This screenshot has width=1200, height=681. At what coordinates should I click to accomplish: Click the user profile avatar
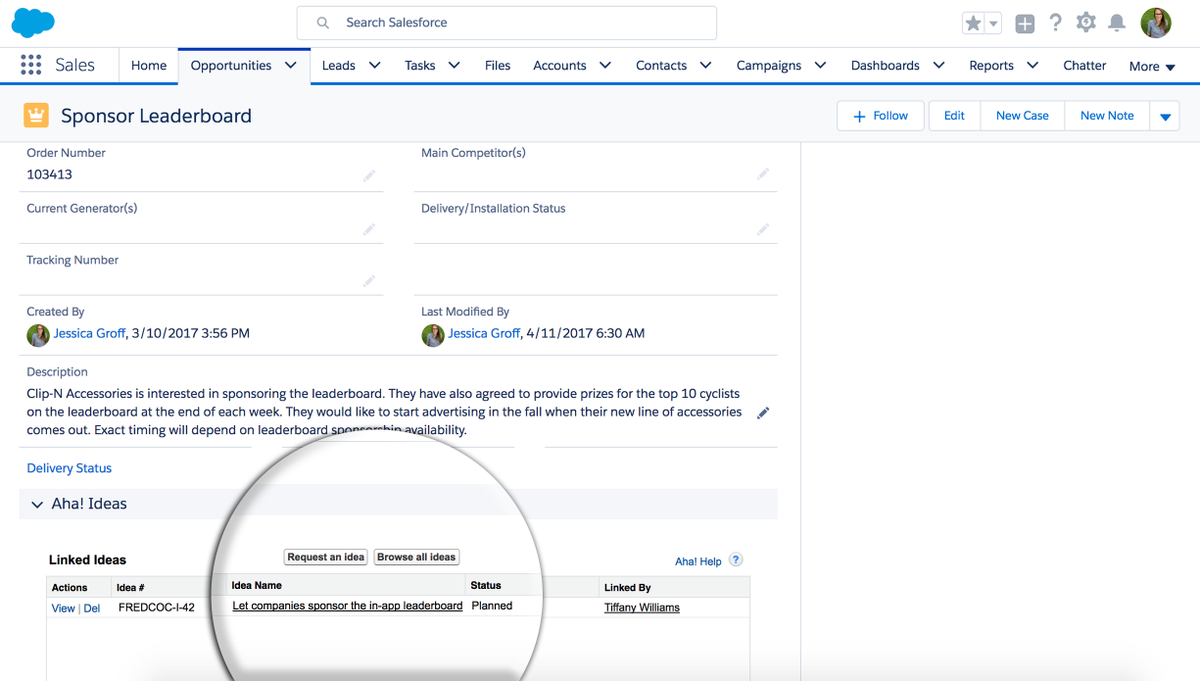(1156, 23)
